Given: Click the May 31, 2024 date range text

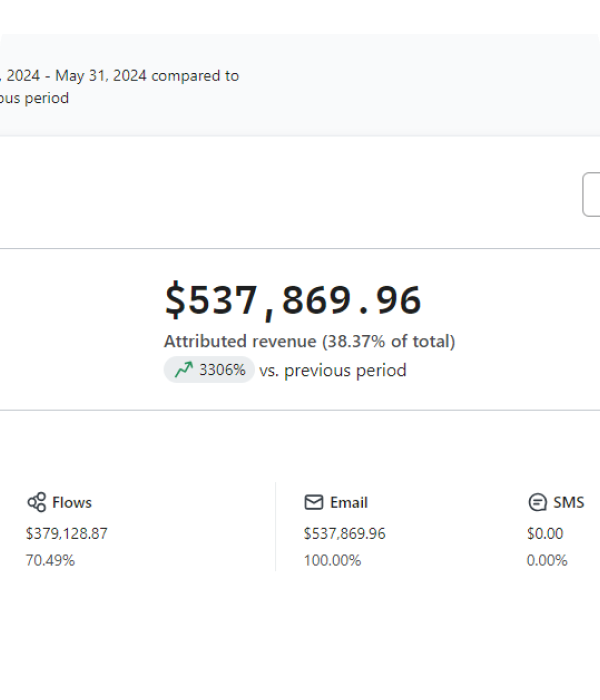Looking at the screenshot, I should click(x=101, y=76).
